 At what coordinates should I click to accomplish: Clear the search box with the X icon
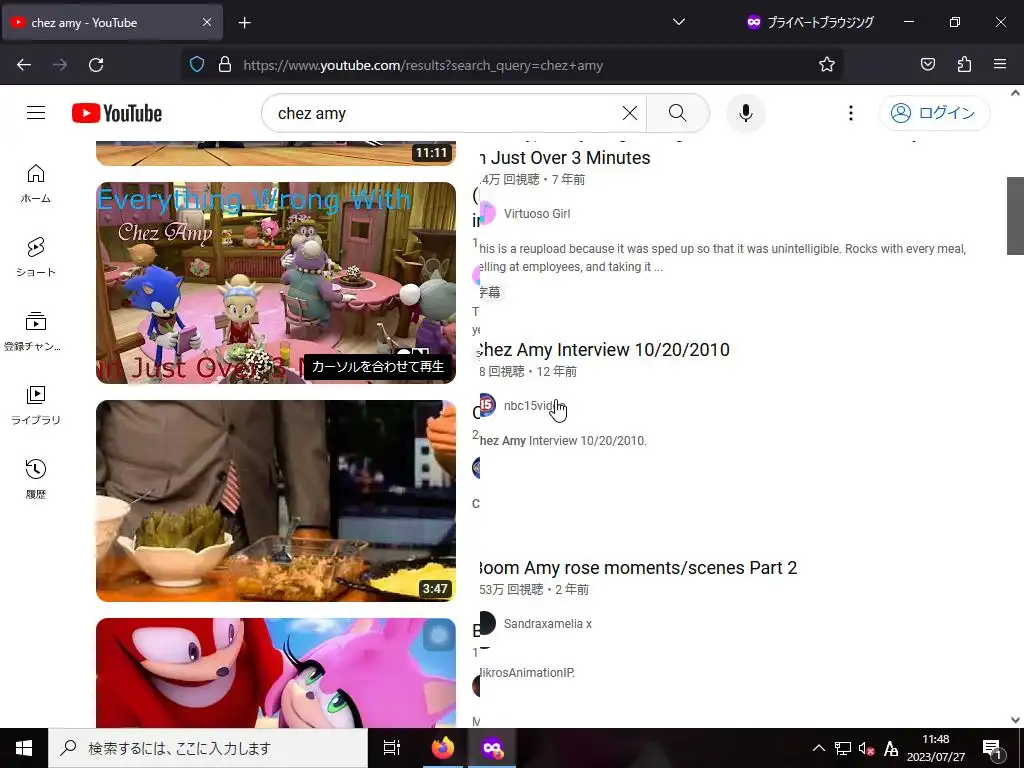point(630,113)
